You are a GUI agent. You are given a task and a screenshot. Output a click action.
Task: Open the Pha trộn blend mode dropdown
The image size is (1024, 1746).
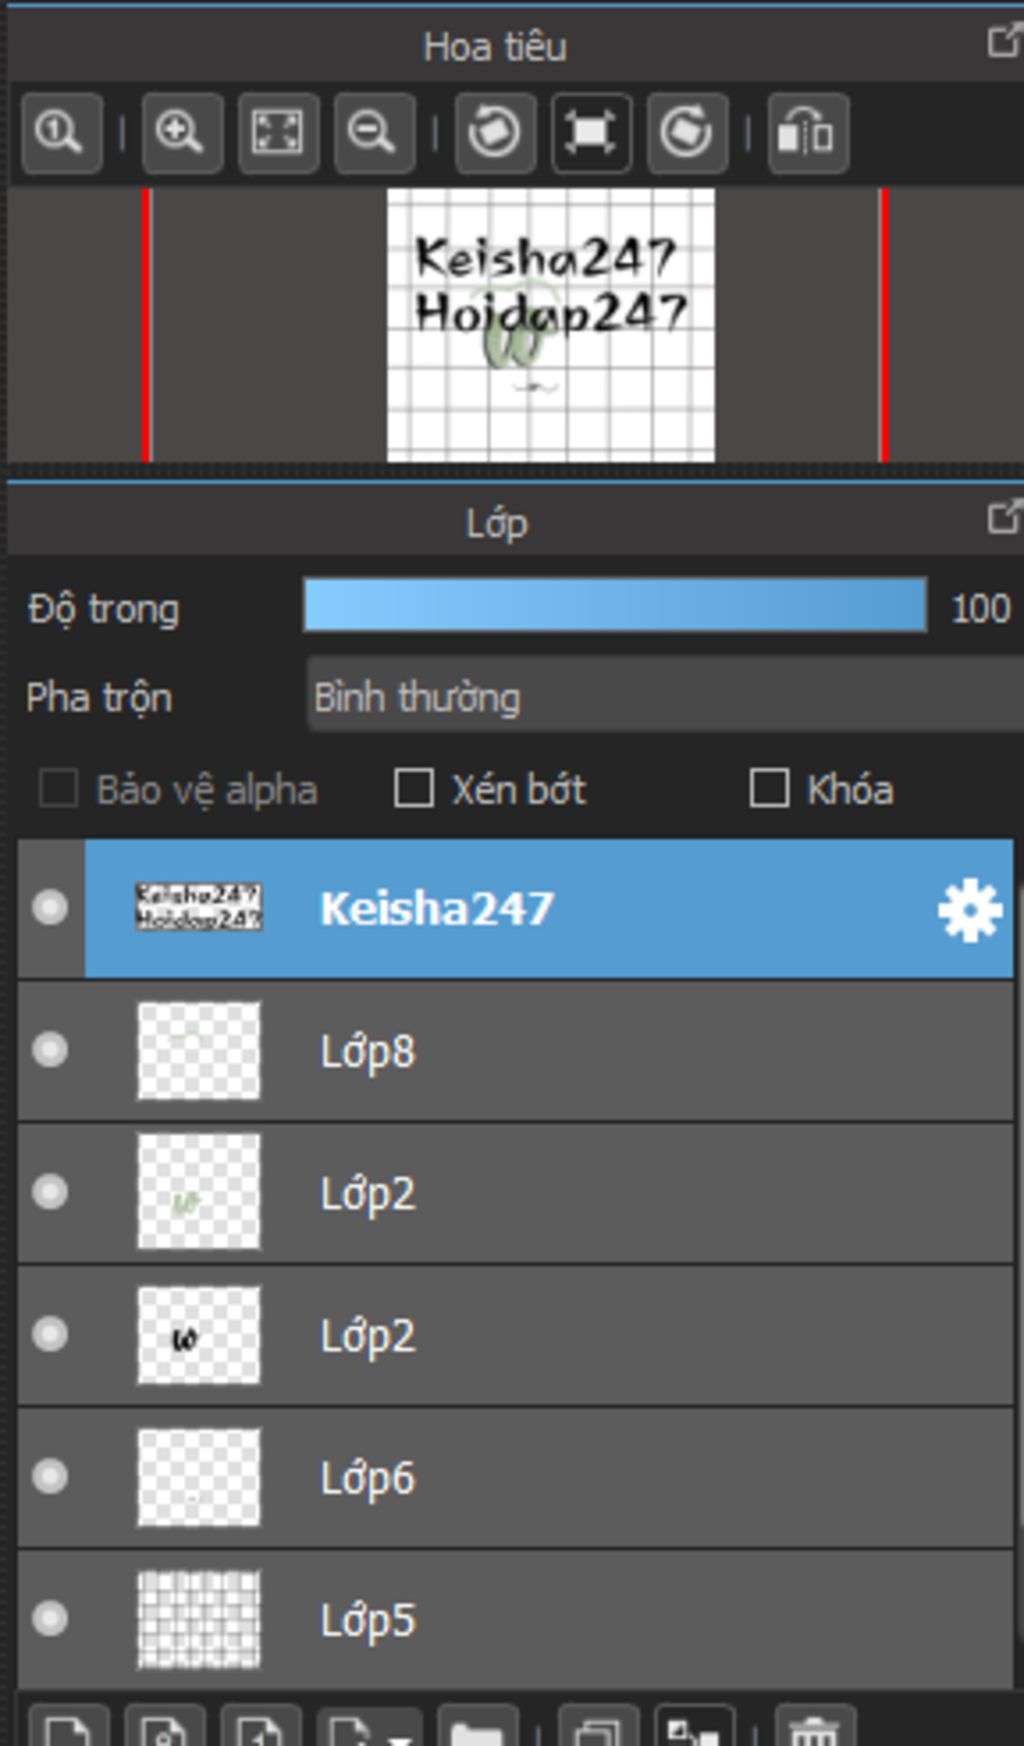665,696
